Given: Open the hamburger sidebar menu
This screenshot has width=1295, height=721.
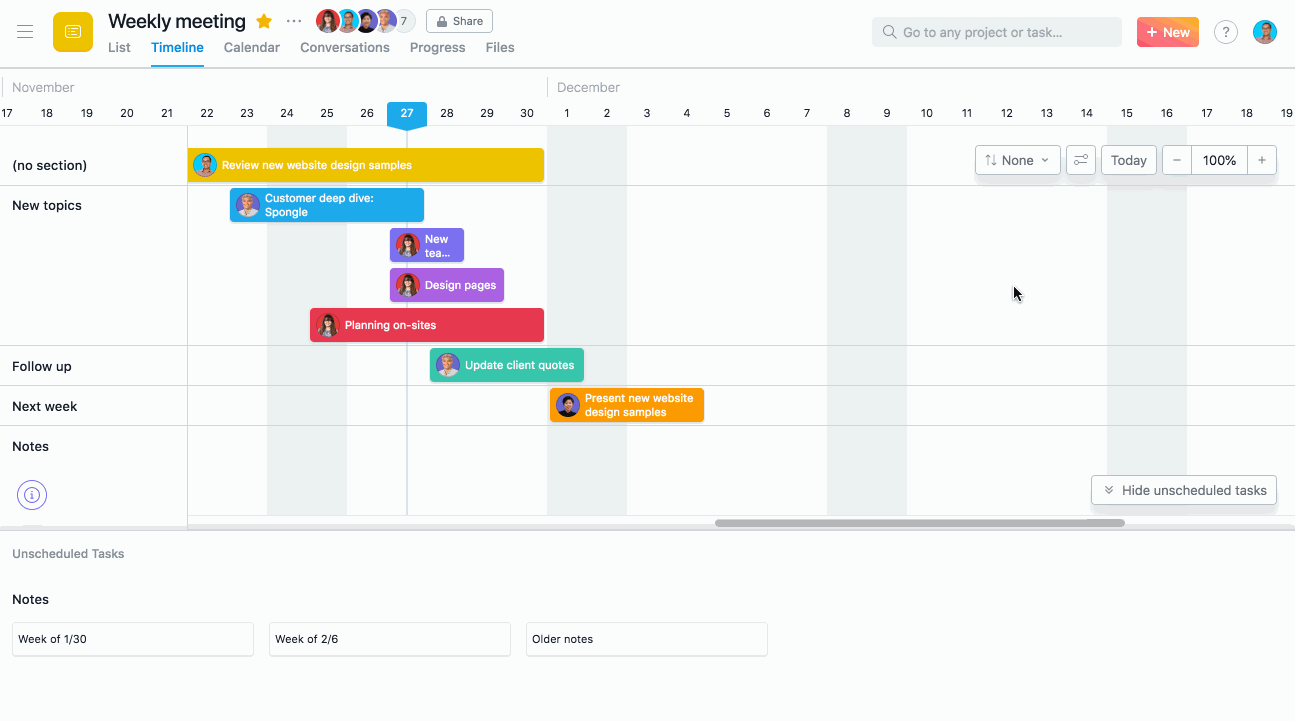Looking at the screenshot, I should pos(25,32).
